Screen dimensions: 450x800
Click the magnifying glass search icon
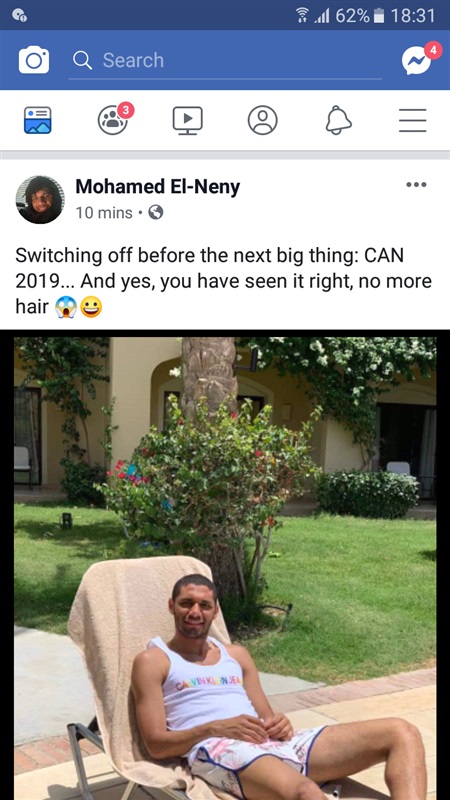tap(82, 60)
